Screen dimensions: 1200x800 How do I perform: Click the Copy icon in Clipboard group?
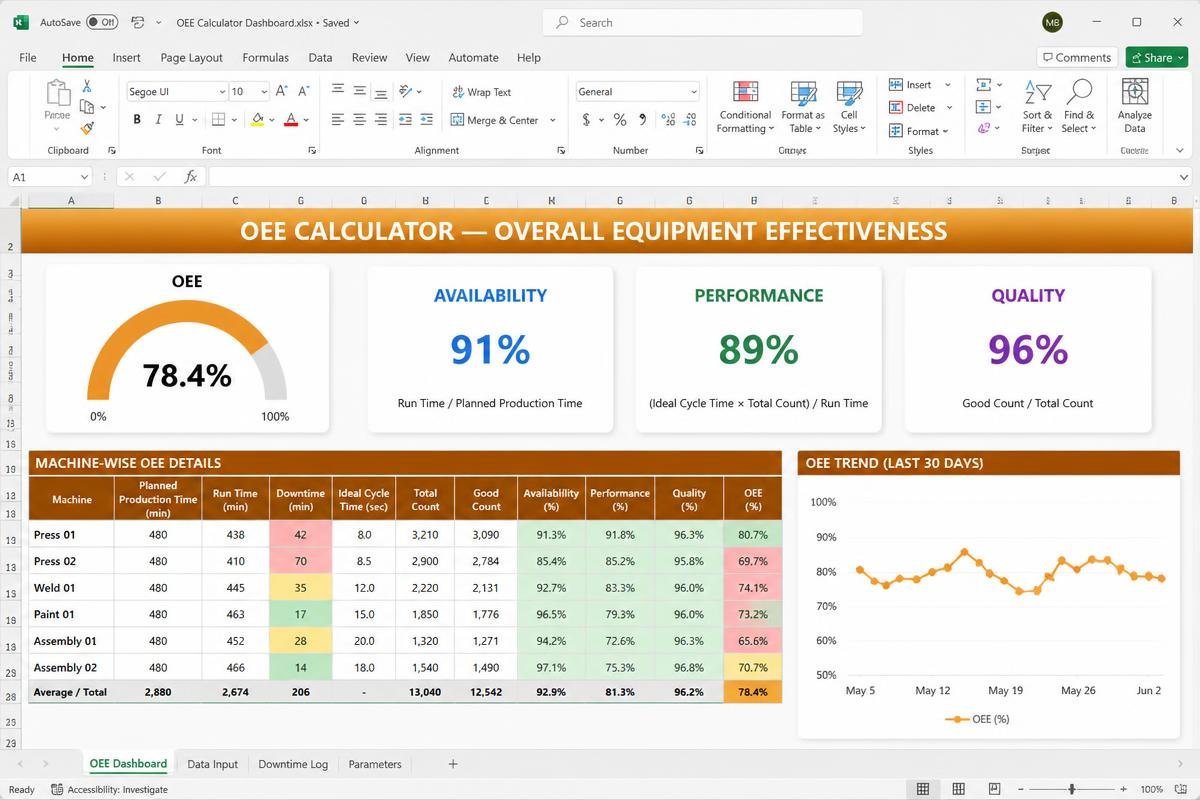(x=87, y=107)
